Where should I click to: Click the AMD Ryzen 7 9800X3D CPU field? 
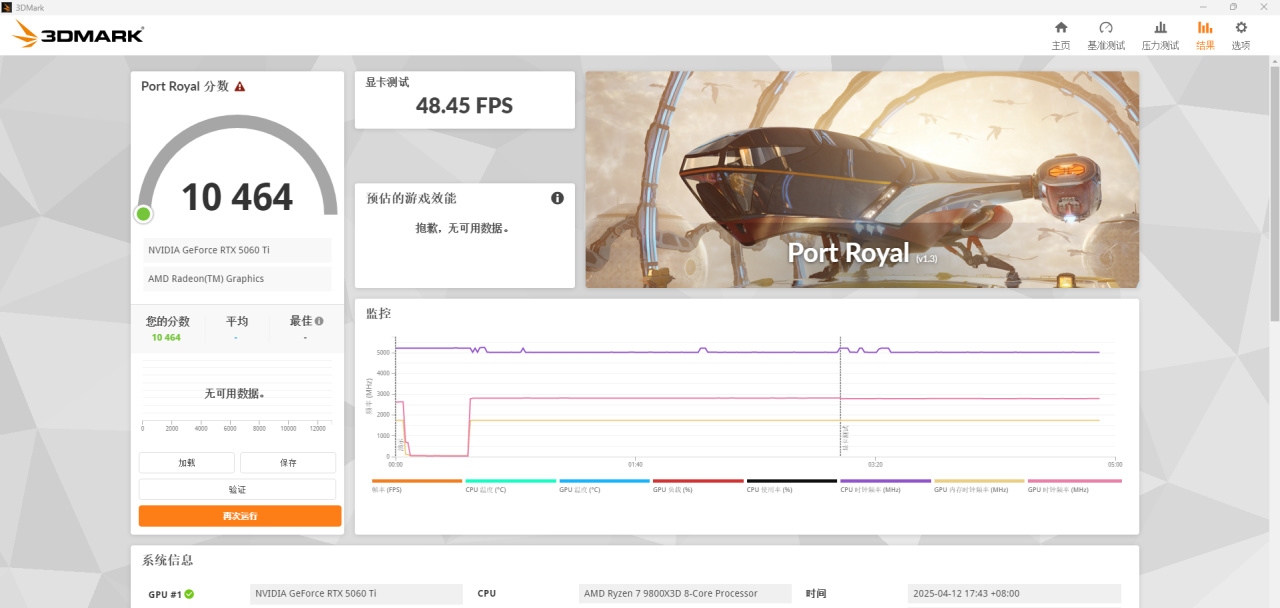tap(687, 594)
